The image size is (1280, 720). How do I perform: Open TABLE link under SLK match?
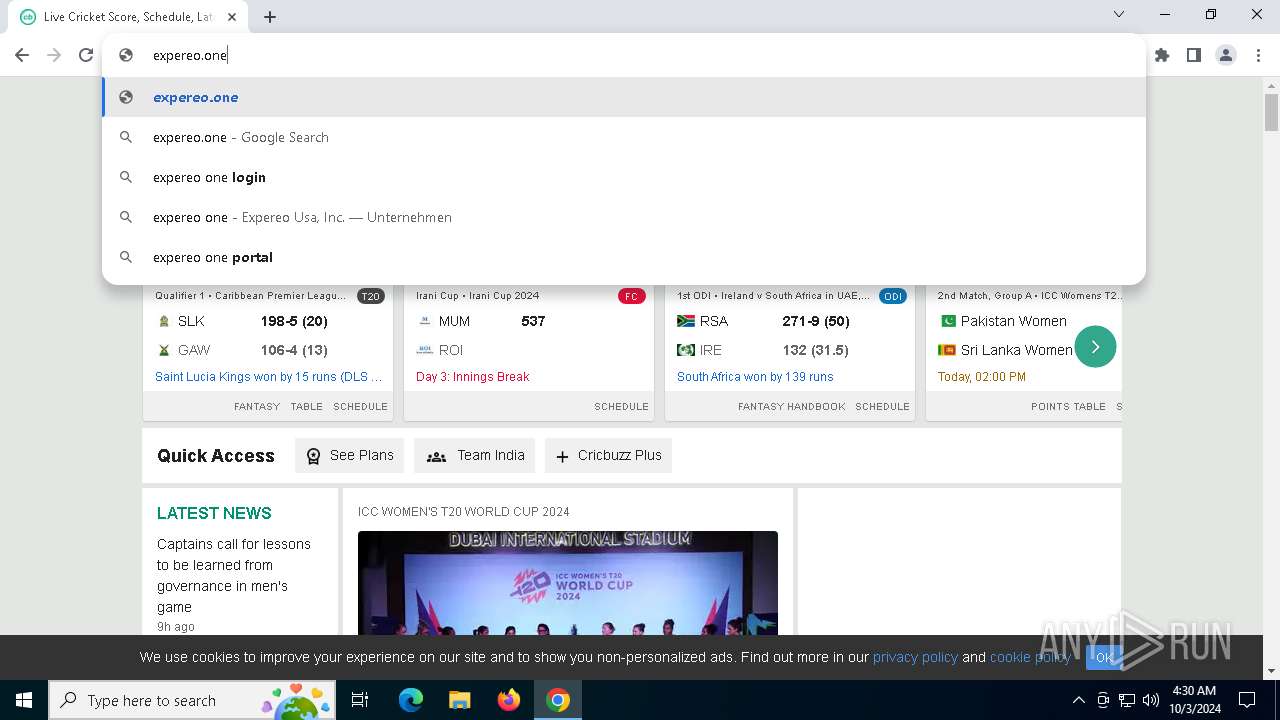click(x=307, y=406)
